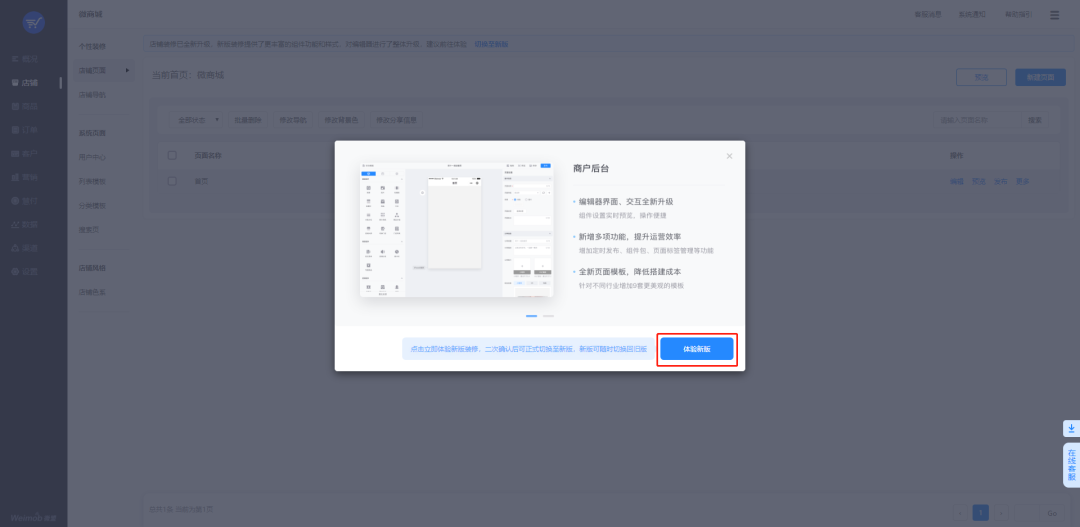Open the 订单 orders sidebar icon
The height and width of the screenshot is (527, 1080).
click(15, 130)
